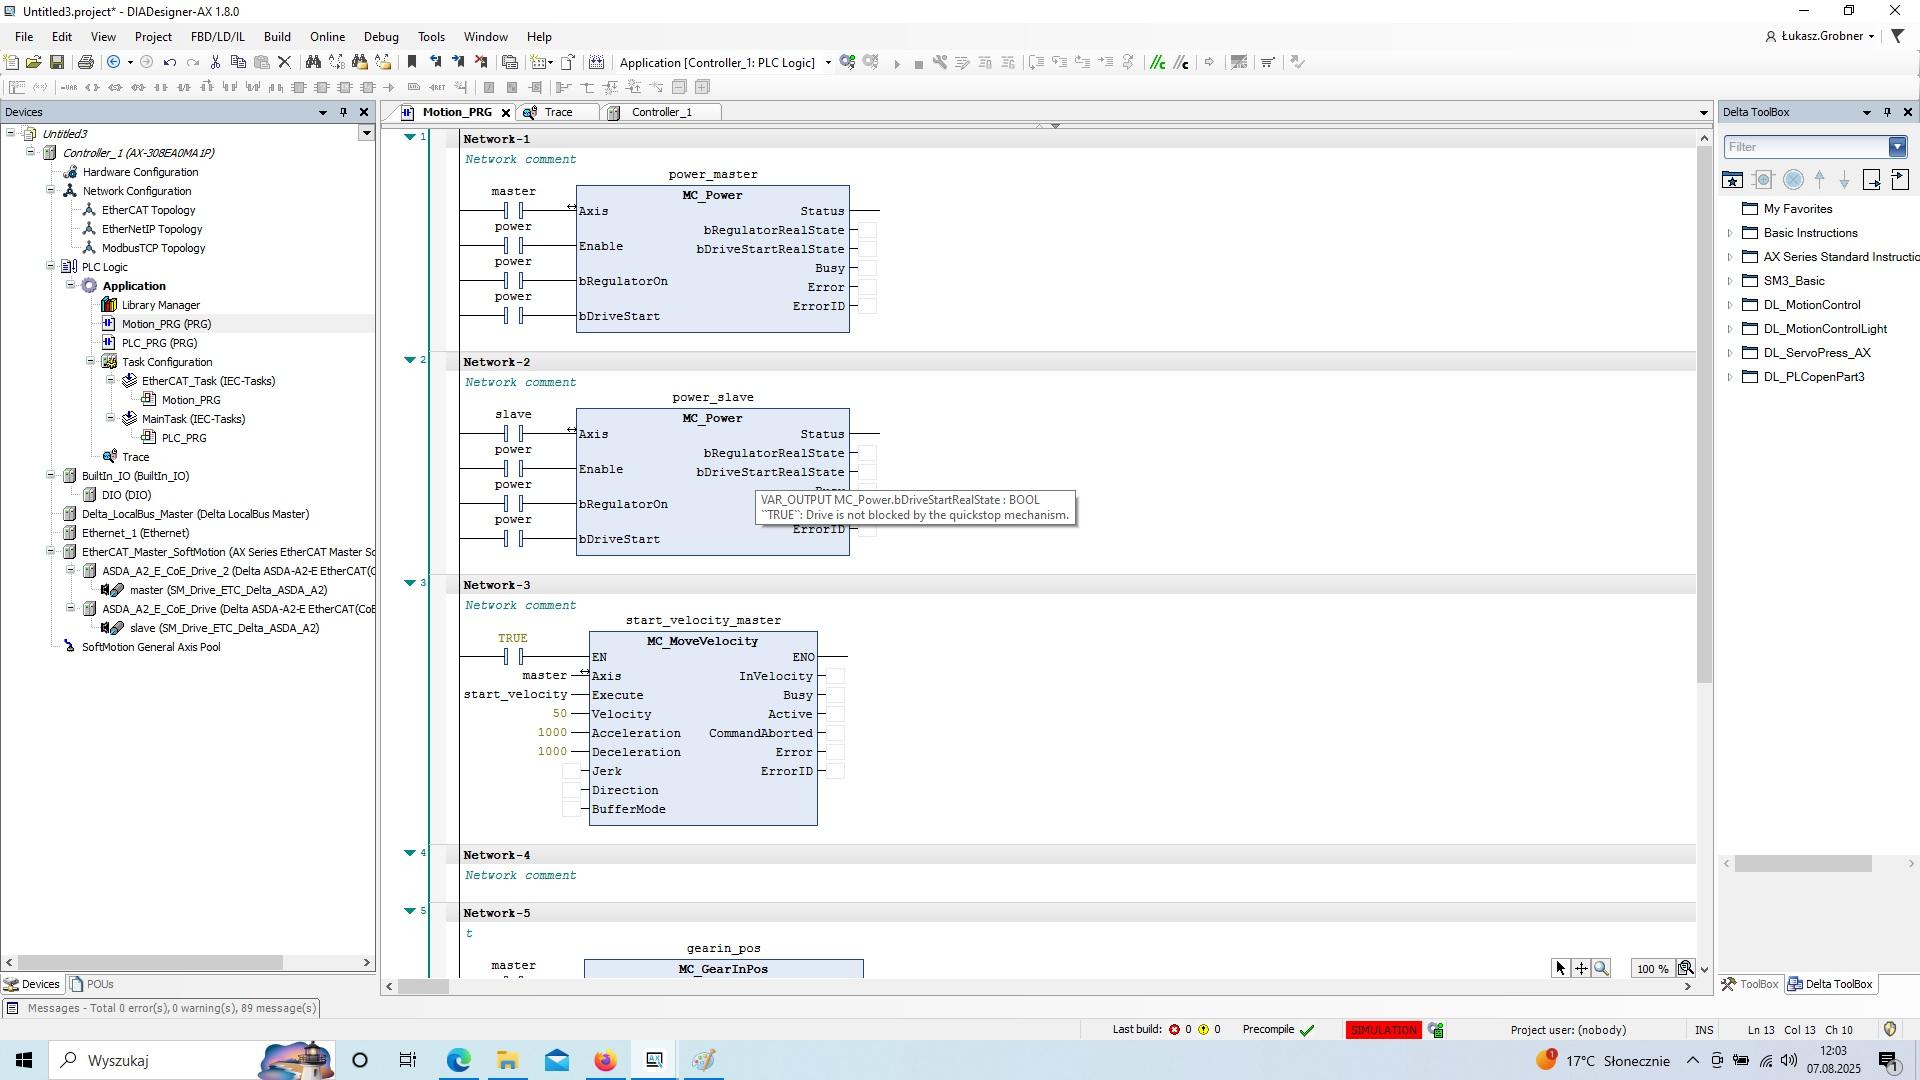Toggle auto-hide pin on Devices panel
1920x1080 pixels.
[343, 112]
